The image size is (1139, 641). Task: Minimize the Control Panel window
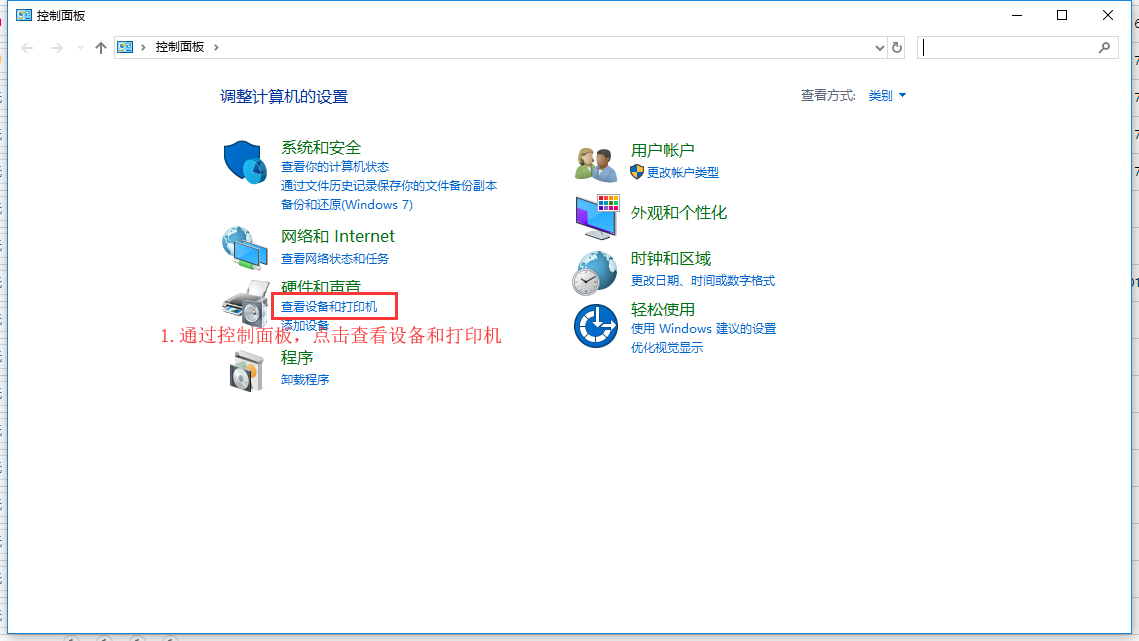pos(1017,15)
